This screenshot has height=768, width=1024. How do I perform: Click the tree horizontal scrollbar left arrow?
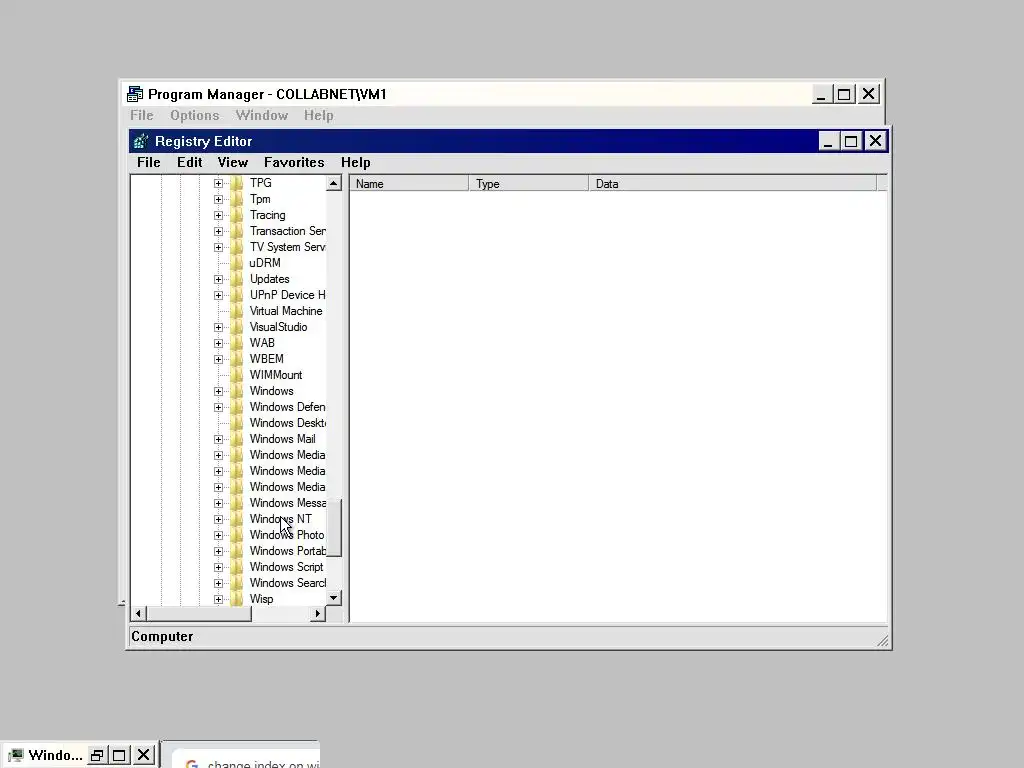[x=138, y=613]
